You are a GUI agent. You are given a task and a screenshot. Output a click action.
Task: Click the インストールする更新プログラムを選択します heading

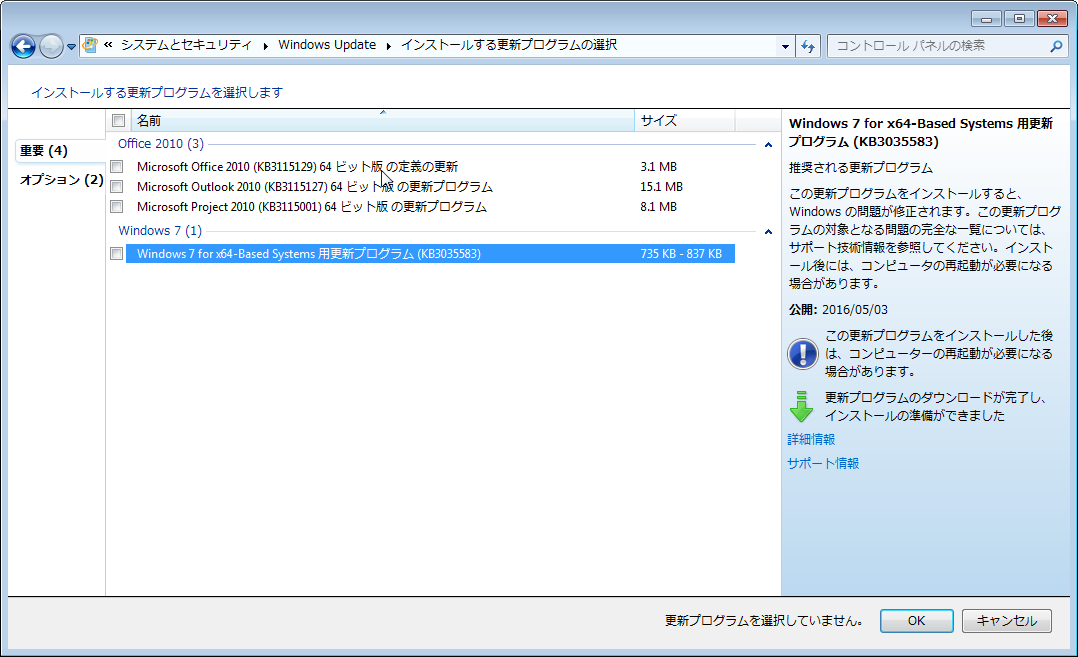click(x=157, y=92)
